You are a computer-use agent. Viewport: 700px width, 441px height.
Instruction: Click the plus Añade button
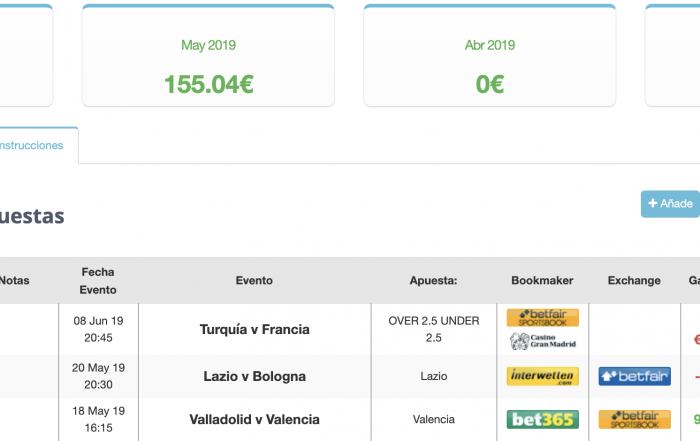pyautogui.click(x=671, y=204)
